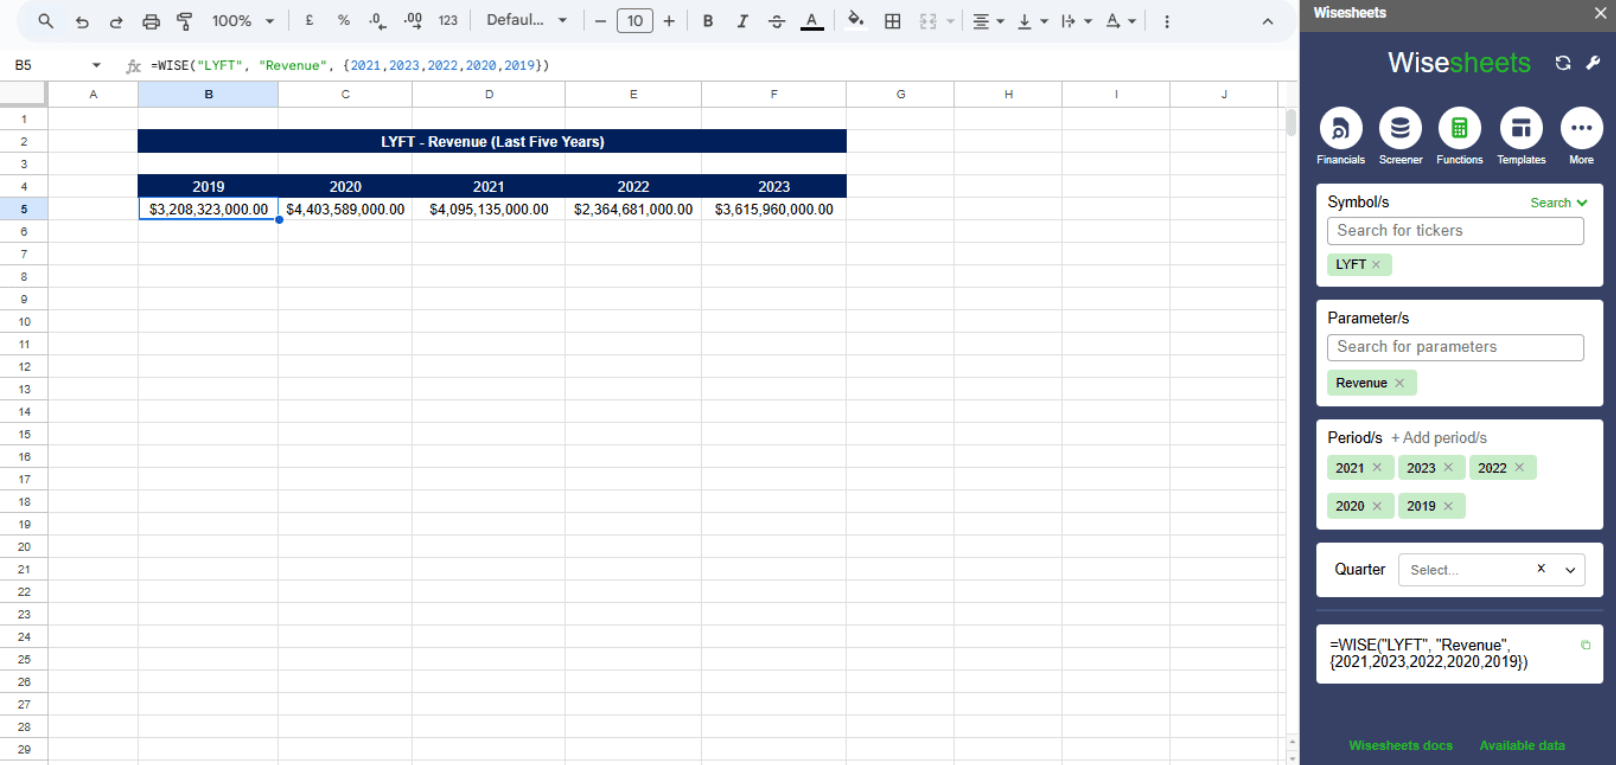Open the Wisesheets docs link
Screen dimensions: 1616x765
[1400, 745]
